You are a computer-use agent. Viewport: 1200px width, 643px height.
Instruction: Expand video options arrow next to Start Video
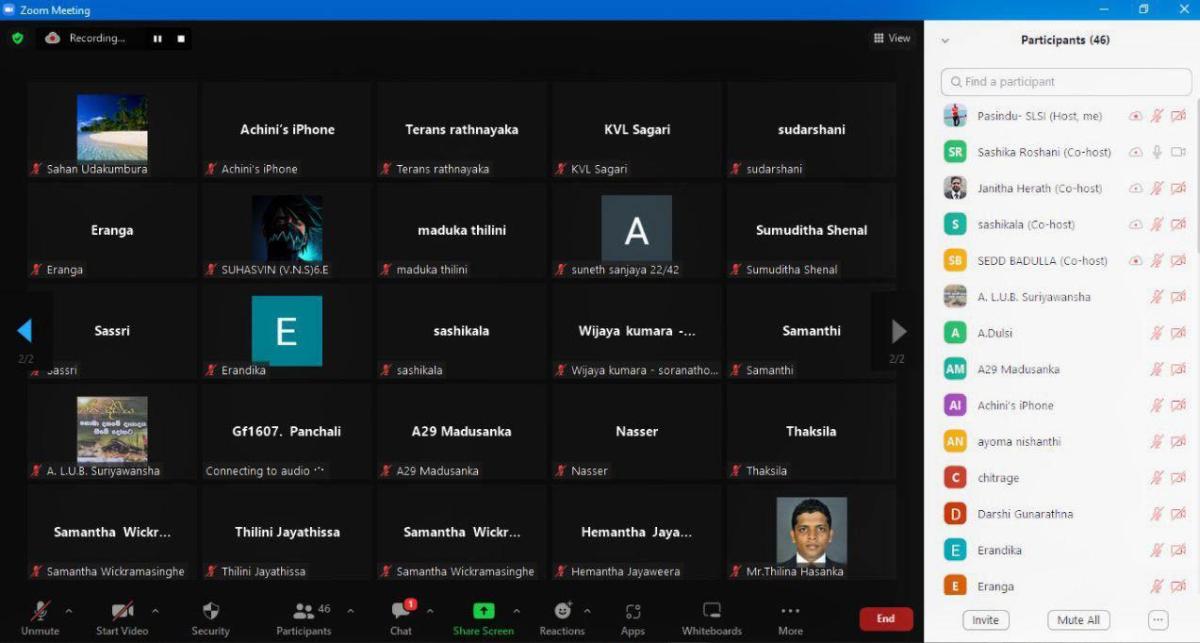point(155,610)
